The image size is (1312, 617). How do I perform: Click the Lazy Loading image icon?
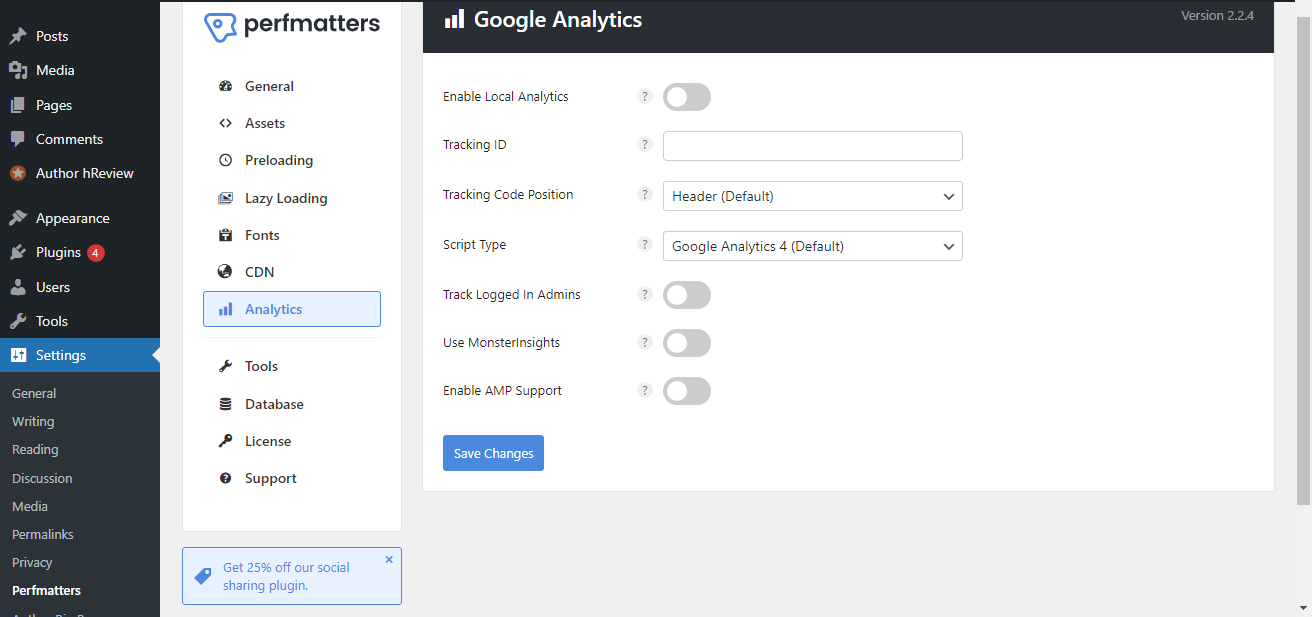[225, 198]
